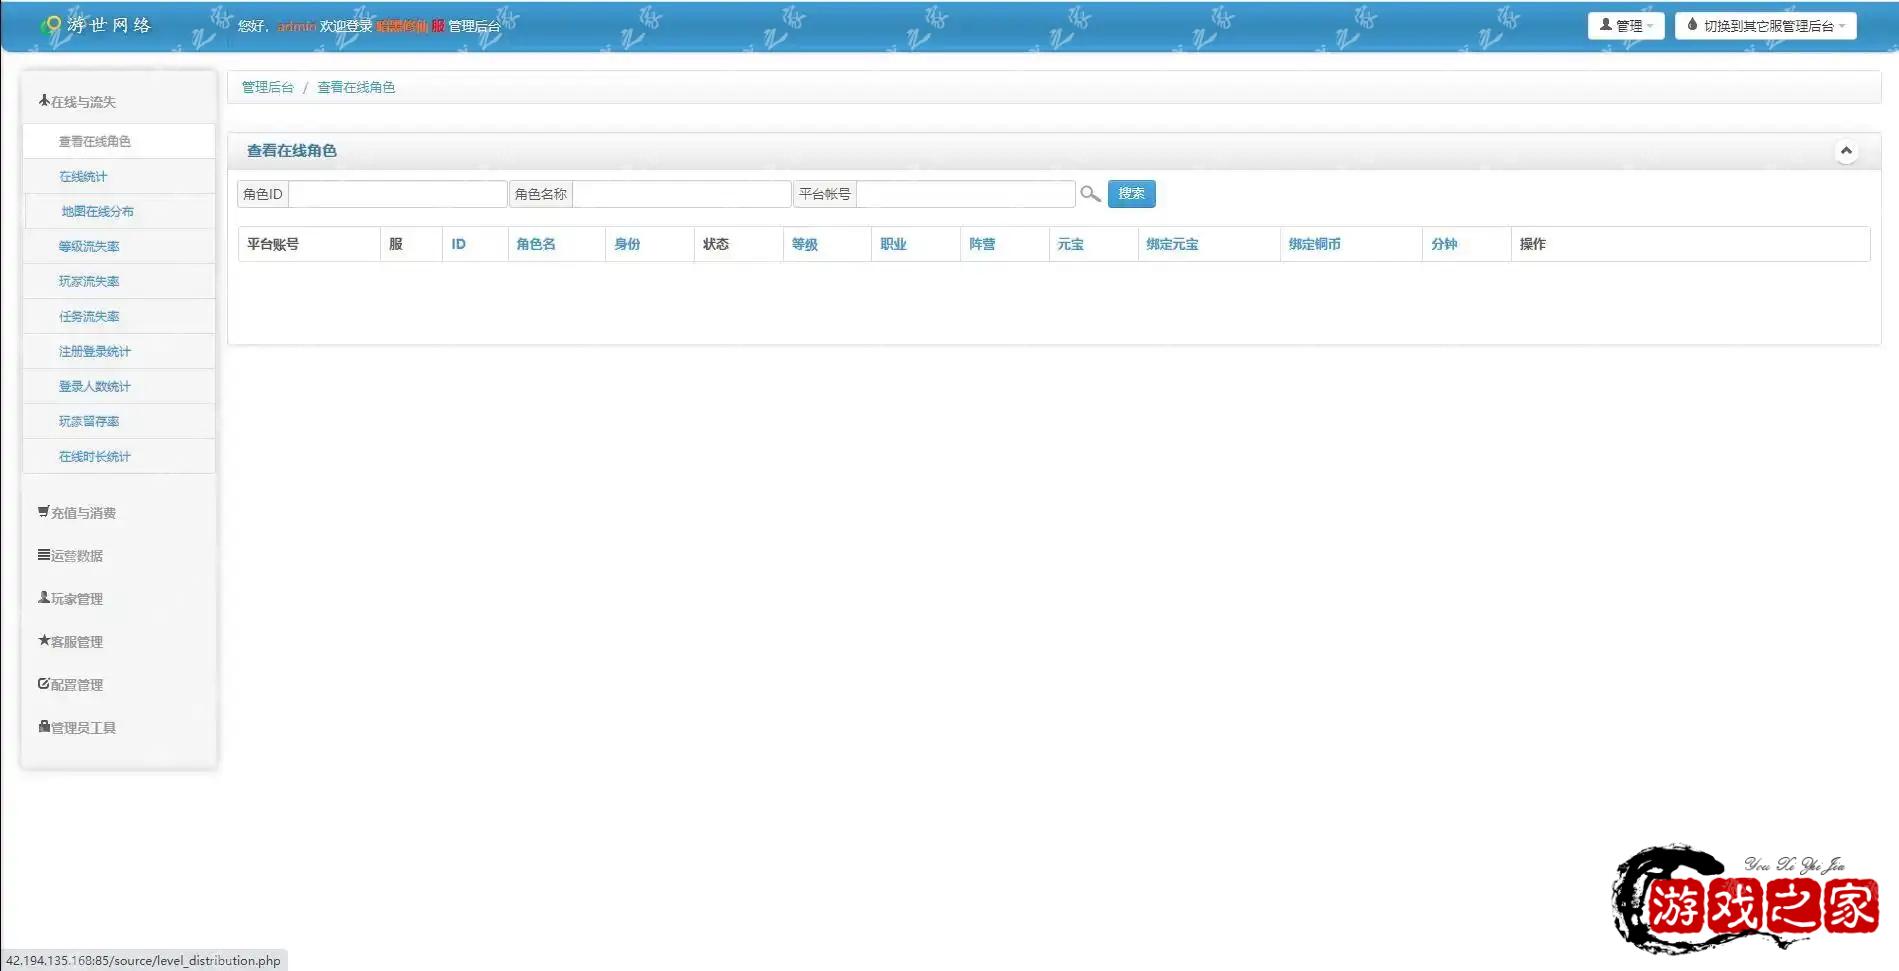Click into the 角色名称 text field
1899x971 pixels.
[x=681, y=194]
